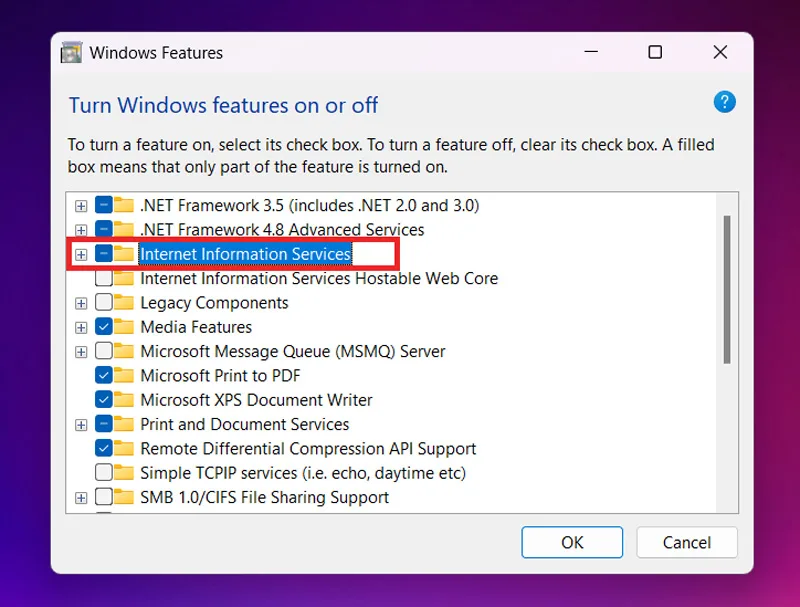Click folder icon beside Hostable Web Core
Viewport: 800px width, 607px height.
123,278
